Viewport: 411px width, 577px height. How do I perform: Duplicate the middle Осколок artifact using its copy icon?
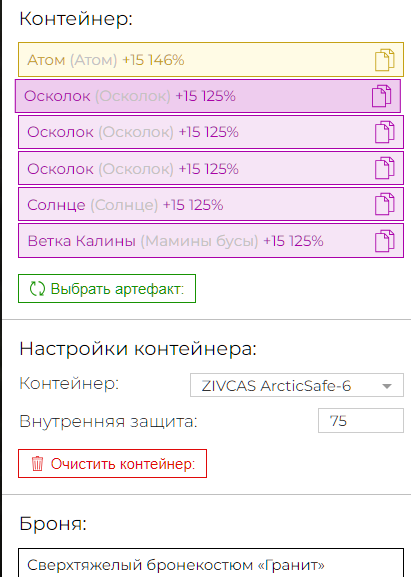pos(385,132)
